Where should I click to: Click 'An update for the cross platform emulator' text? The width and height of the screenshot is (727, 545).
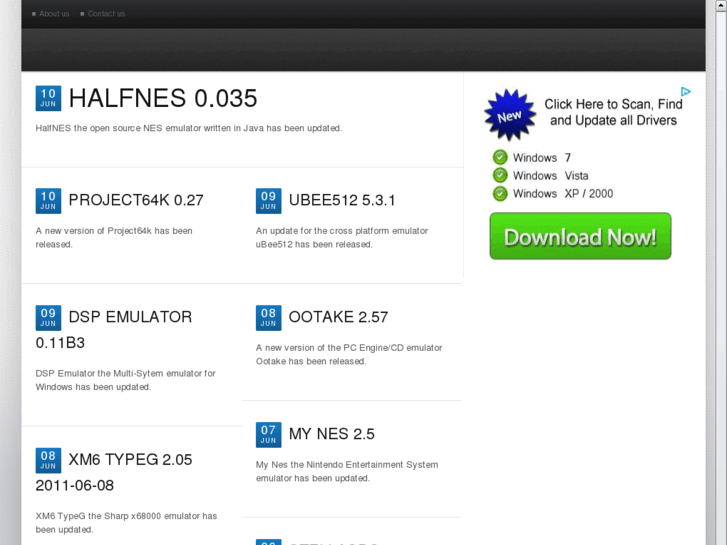pyautogui.click(x=342, y=237)
